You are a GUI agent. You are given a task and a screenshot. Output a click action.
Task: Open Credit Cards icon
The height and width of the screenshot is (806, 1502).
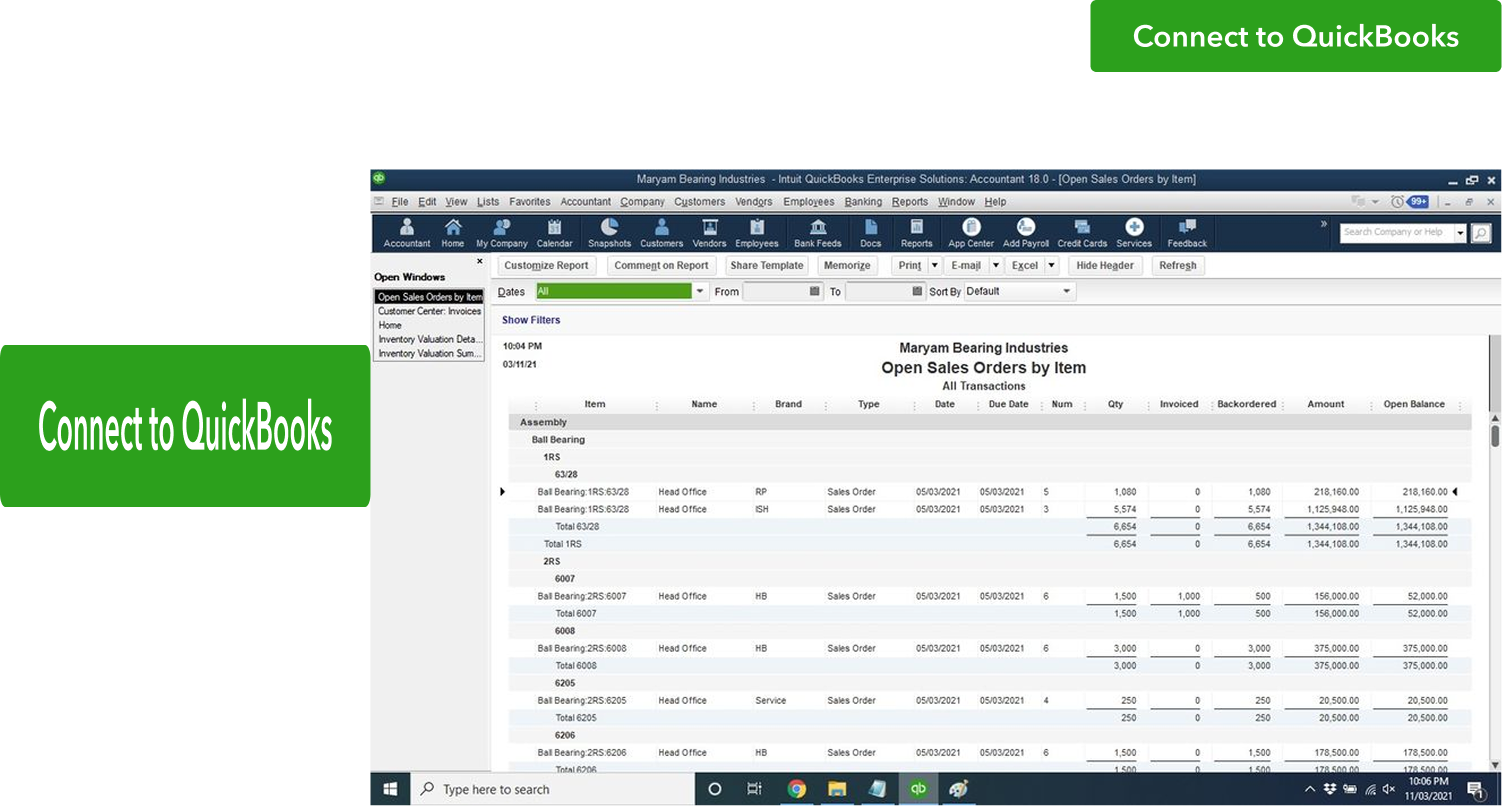click(x=1082, y=233)
